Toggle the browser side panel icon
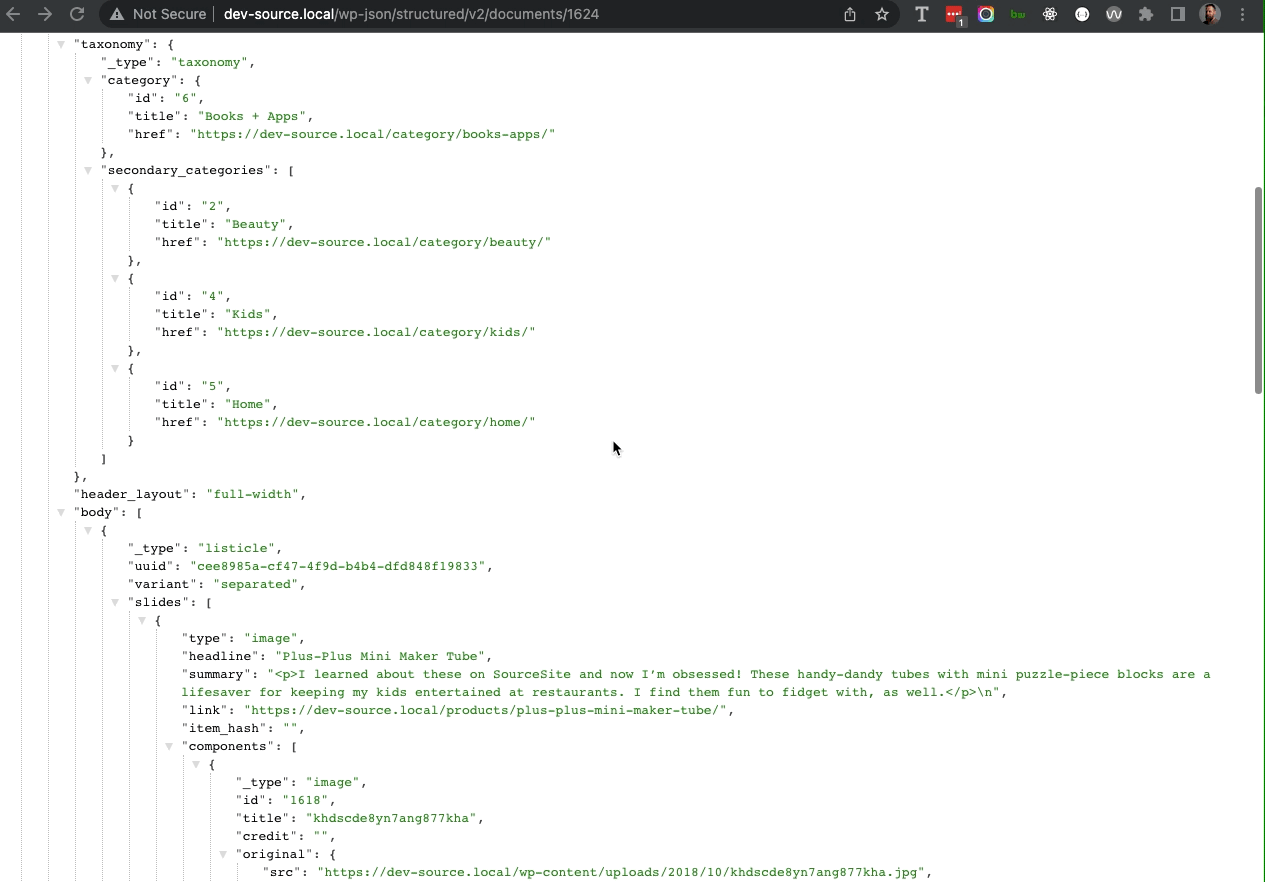Viewport: 1265px width, 882px height. [1178, 14]
